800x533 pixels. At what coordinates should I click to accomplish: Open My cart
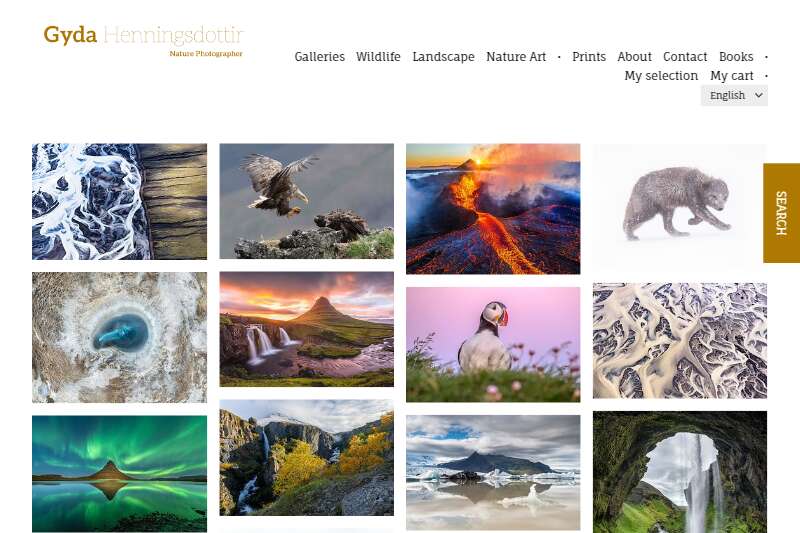pos(732,75)
